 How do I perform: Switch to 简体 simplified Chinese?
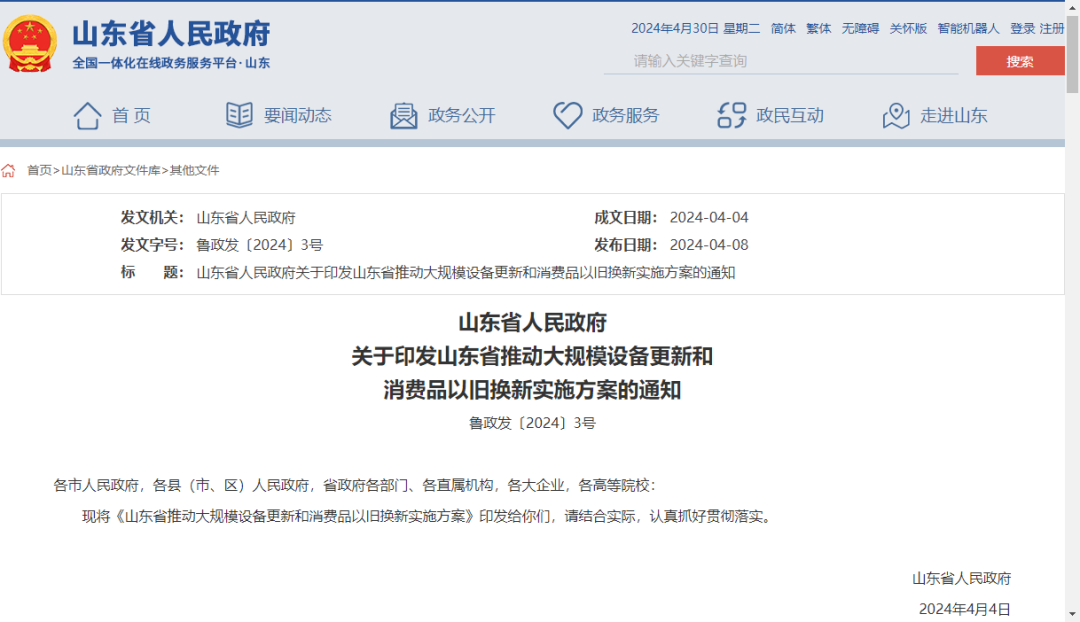pos(783,29)
